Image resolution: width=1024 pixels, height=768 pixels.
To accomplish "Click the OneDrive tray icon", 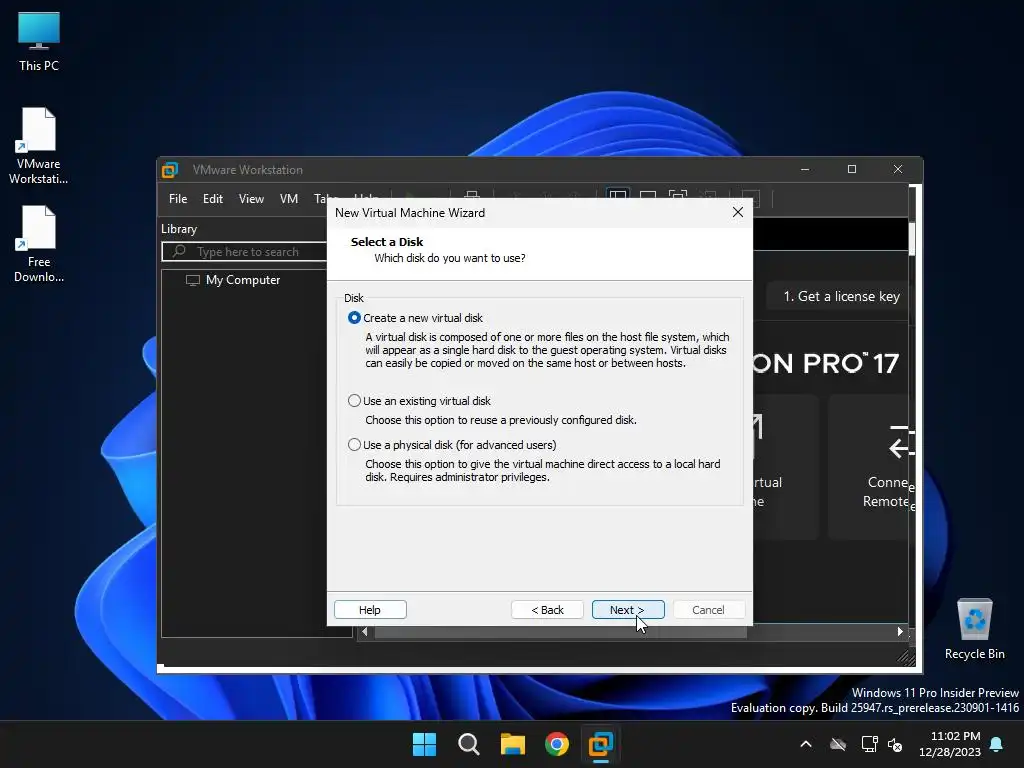I will coord(838,744).
